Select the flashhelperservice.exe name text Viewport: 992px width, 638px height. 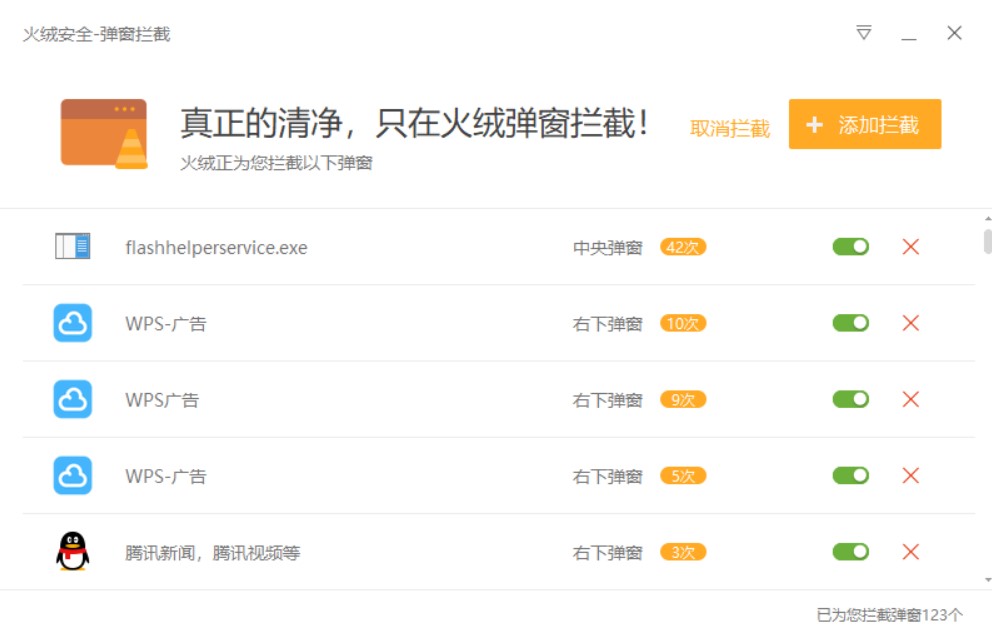pyautogui.click(x=216, y=247)
